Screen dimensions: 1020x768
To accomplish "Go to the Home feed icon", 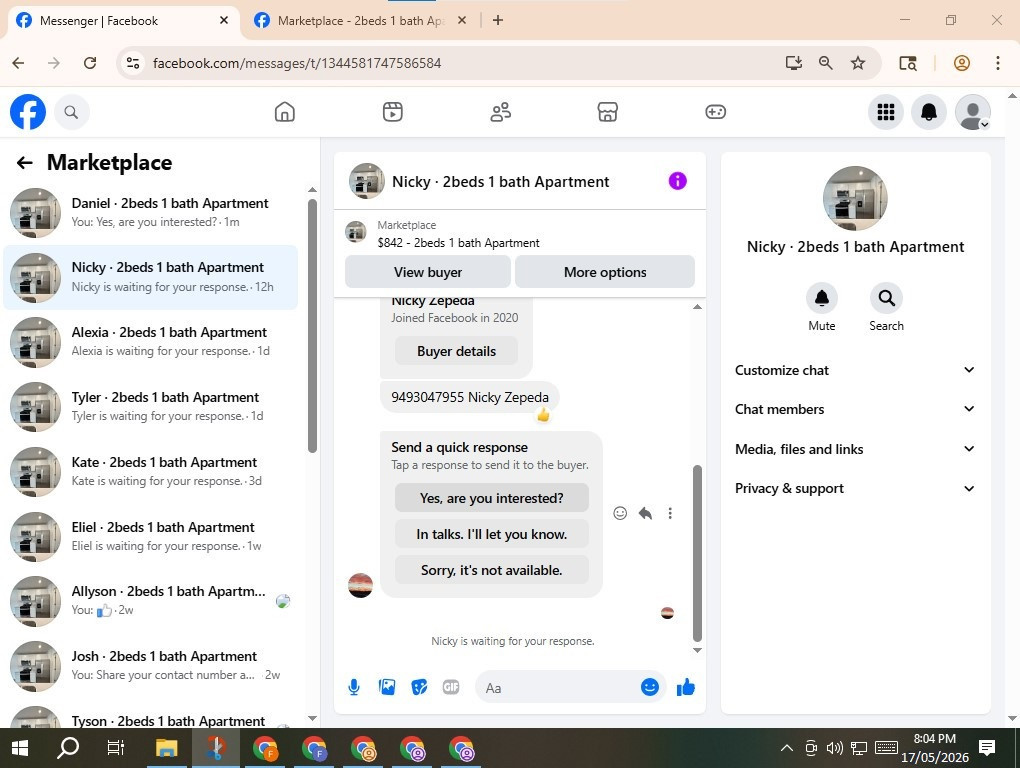I will point(284,112).
